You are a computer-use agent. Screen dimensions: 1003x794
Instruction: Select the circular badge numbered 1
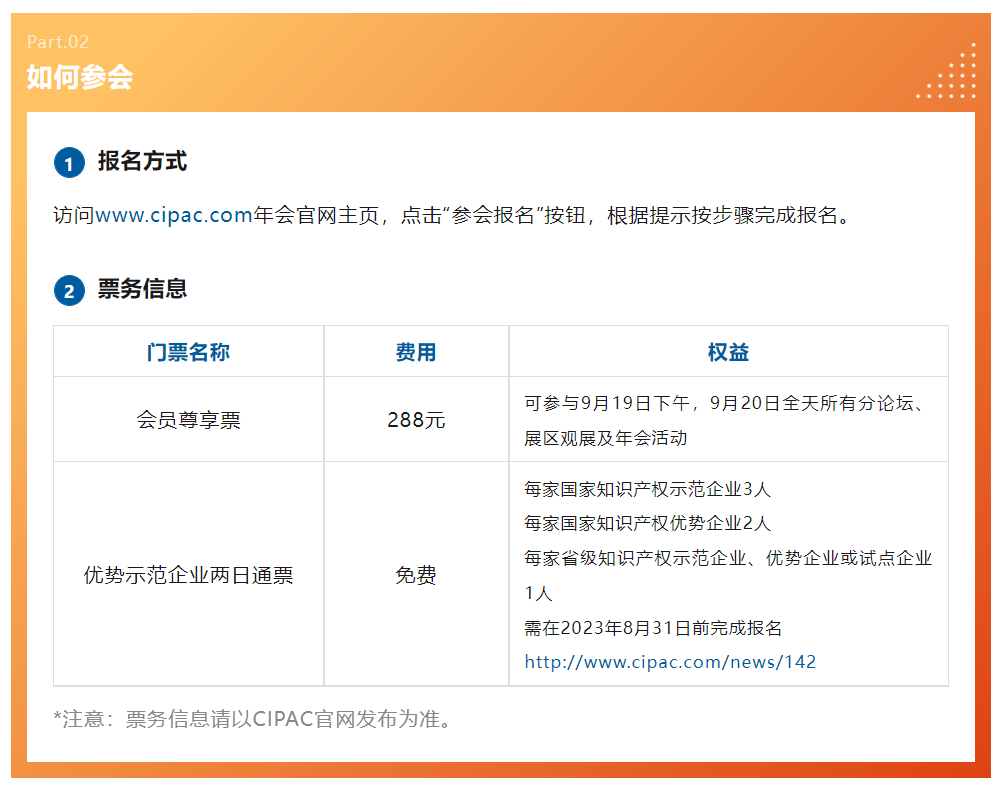tap(69, 162)
